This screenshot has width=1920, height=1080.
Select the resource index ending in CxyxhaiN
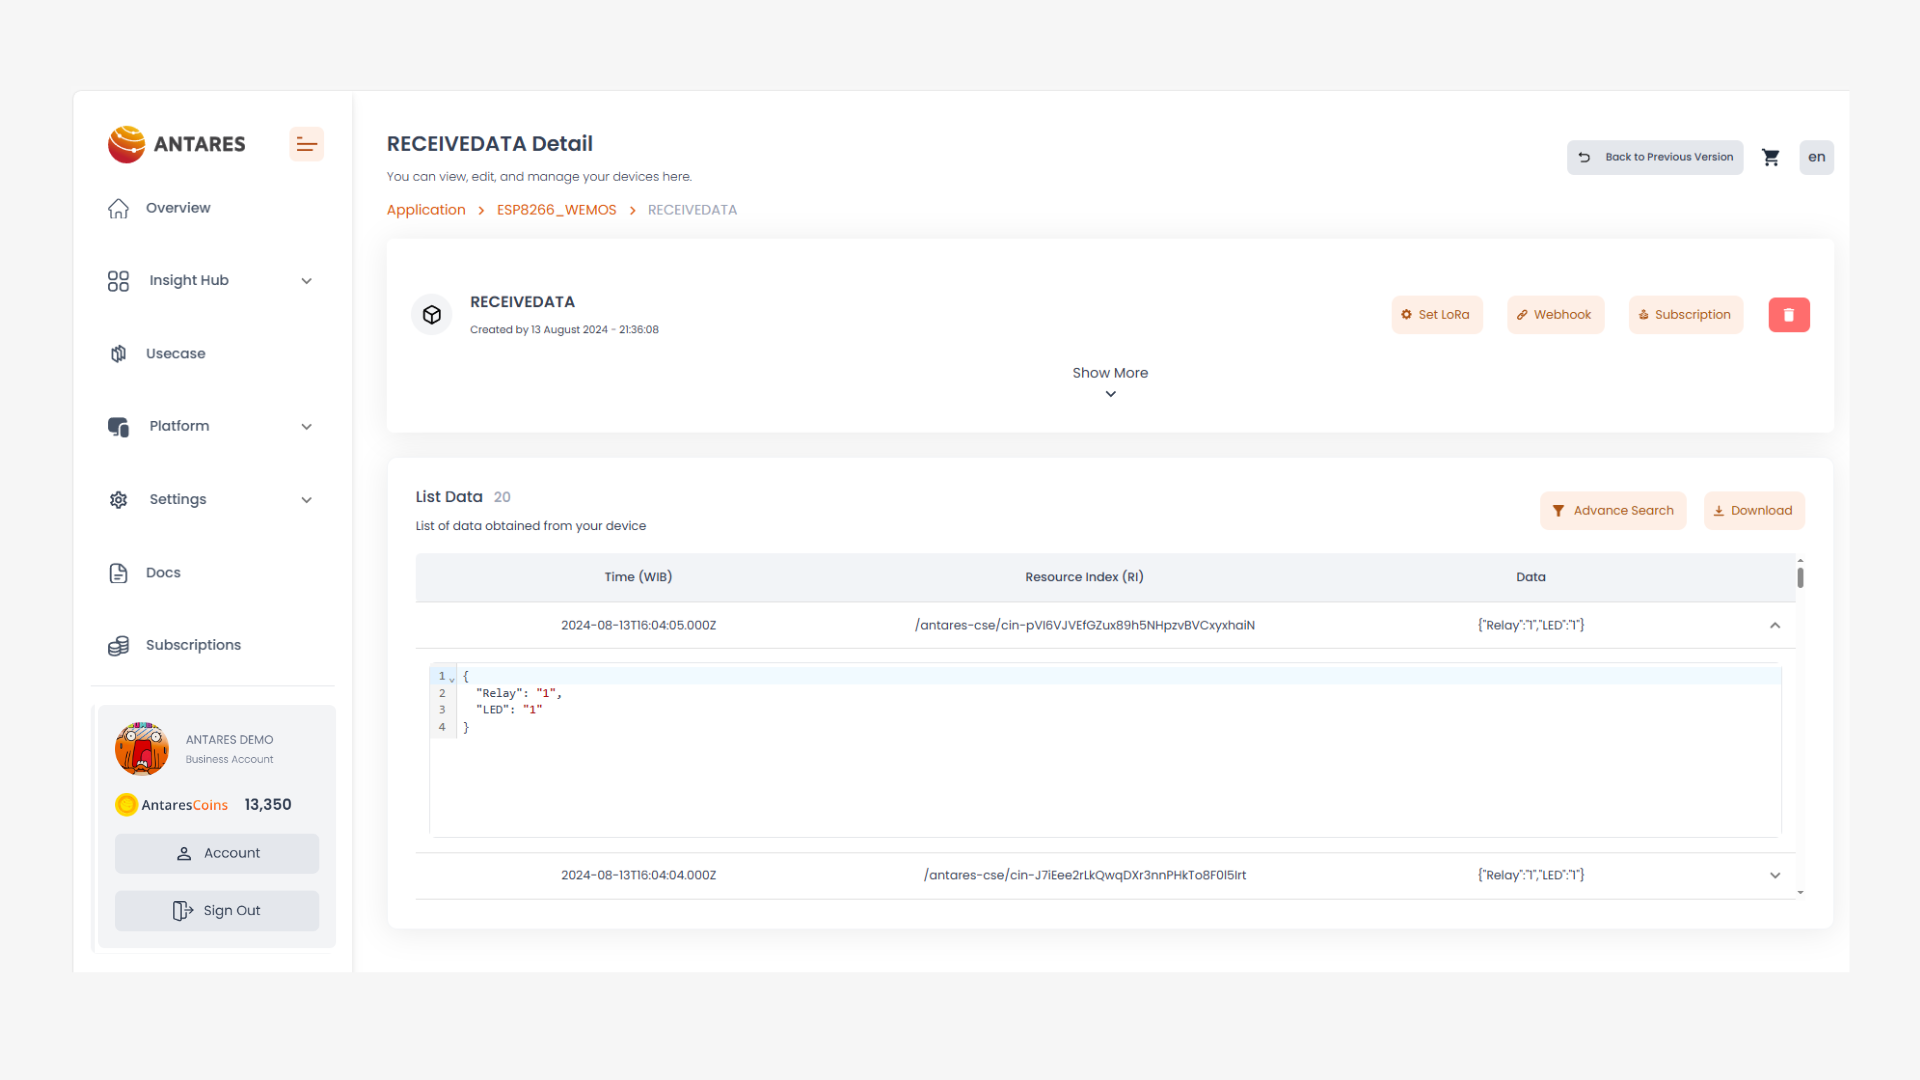pos(1084,626)
